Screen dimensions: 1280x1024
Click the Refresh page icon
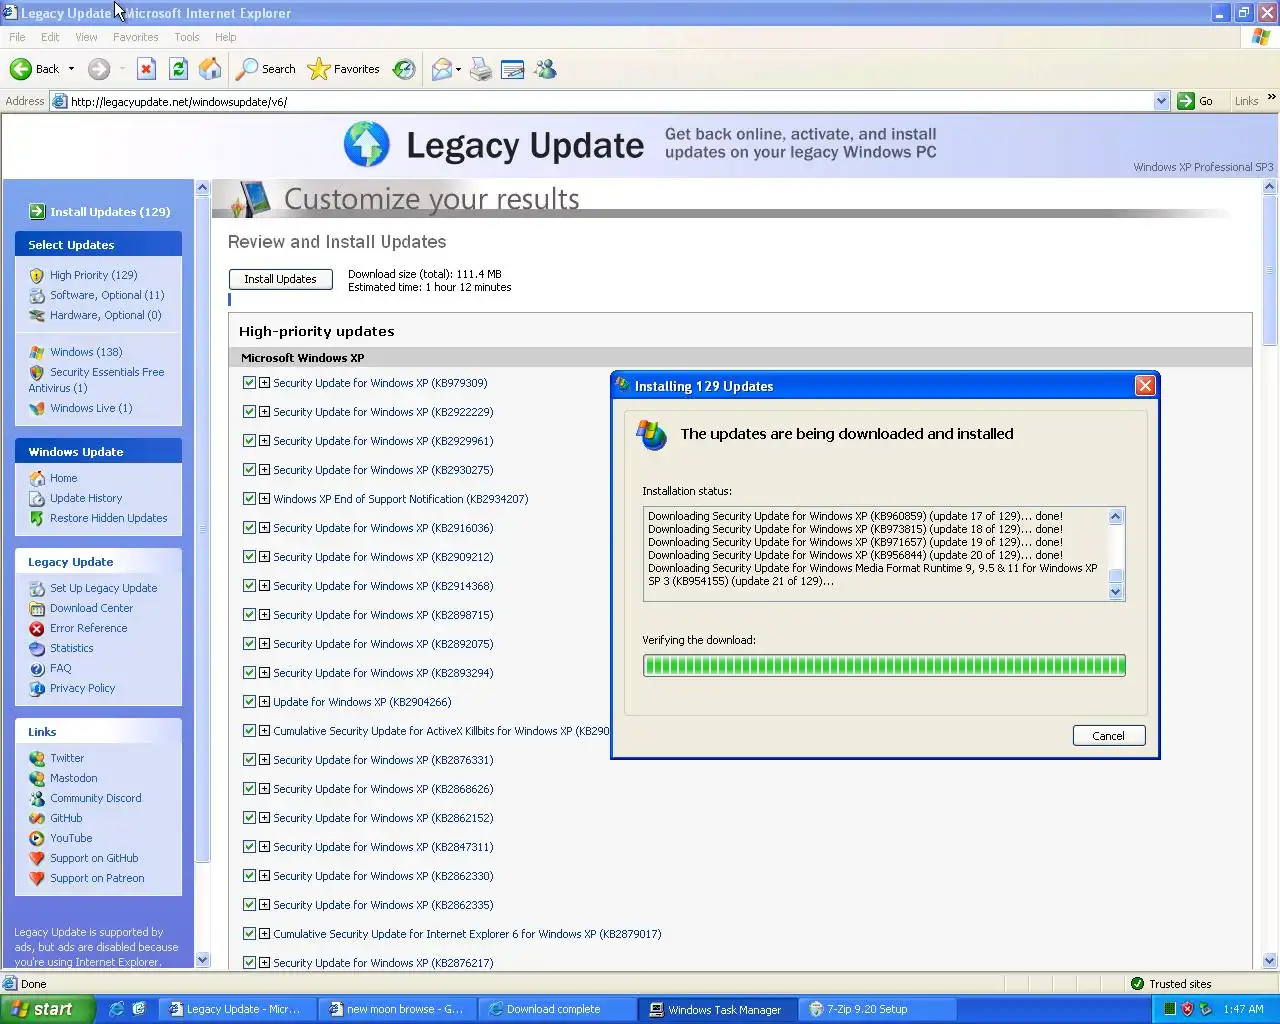(178, 69)
